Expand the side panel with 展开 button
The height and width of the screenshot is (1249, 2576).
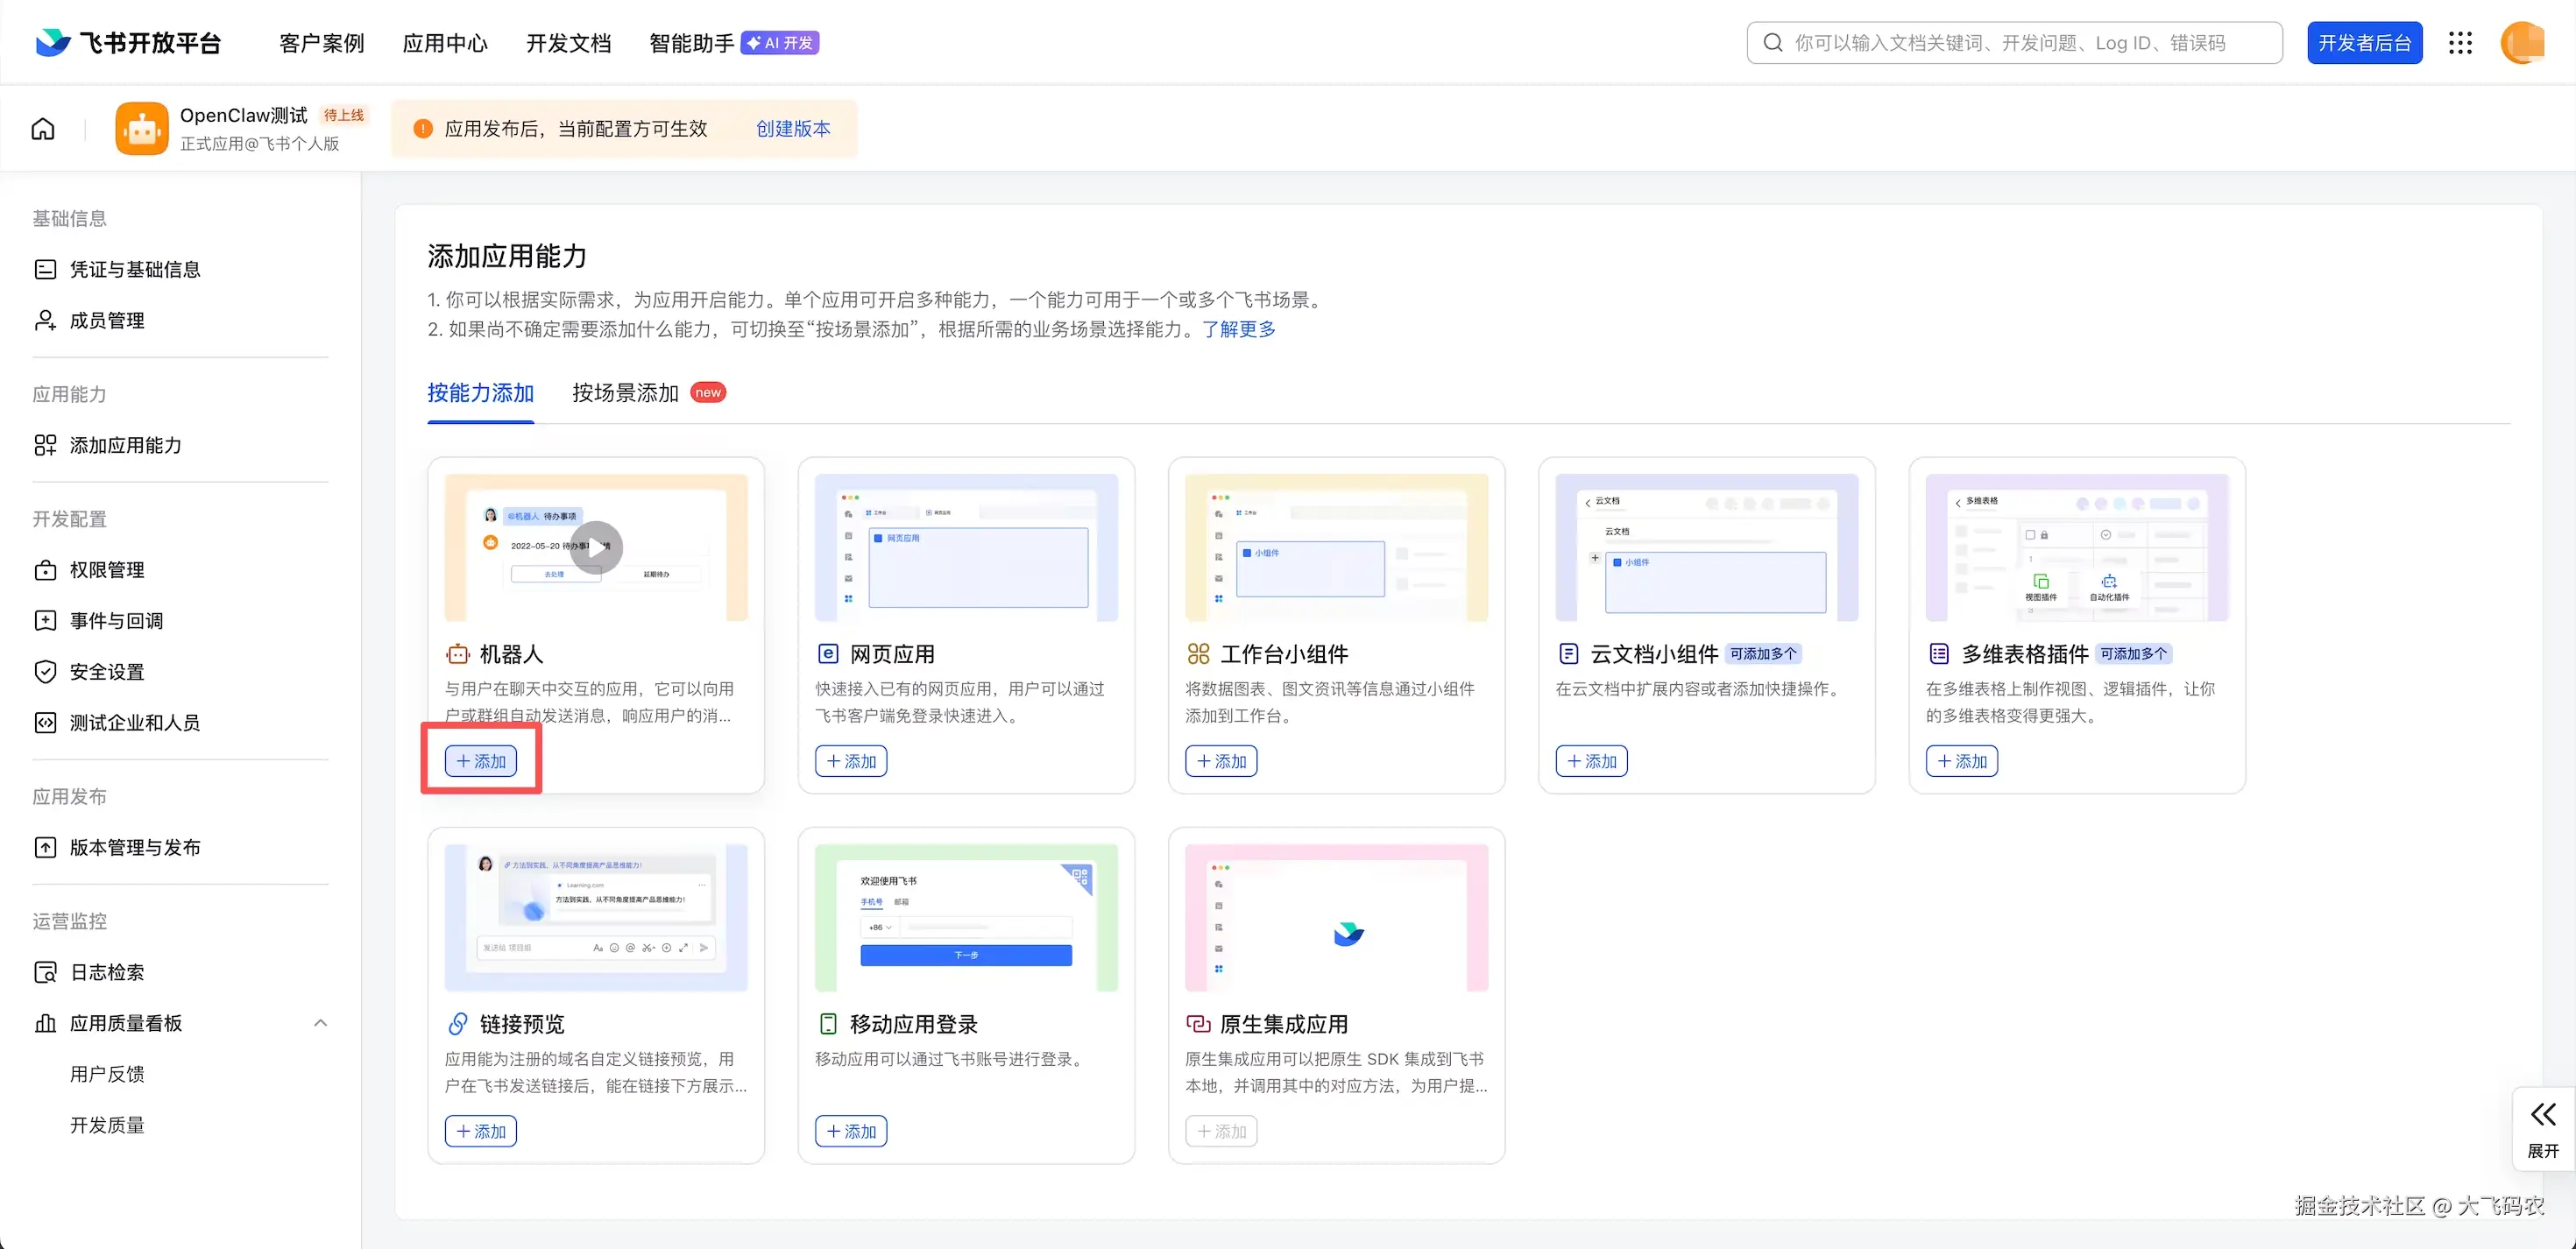pos(2542,1129)
